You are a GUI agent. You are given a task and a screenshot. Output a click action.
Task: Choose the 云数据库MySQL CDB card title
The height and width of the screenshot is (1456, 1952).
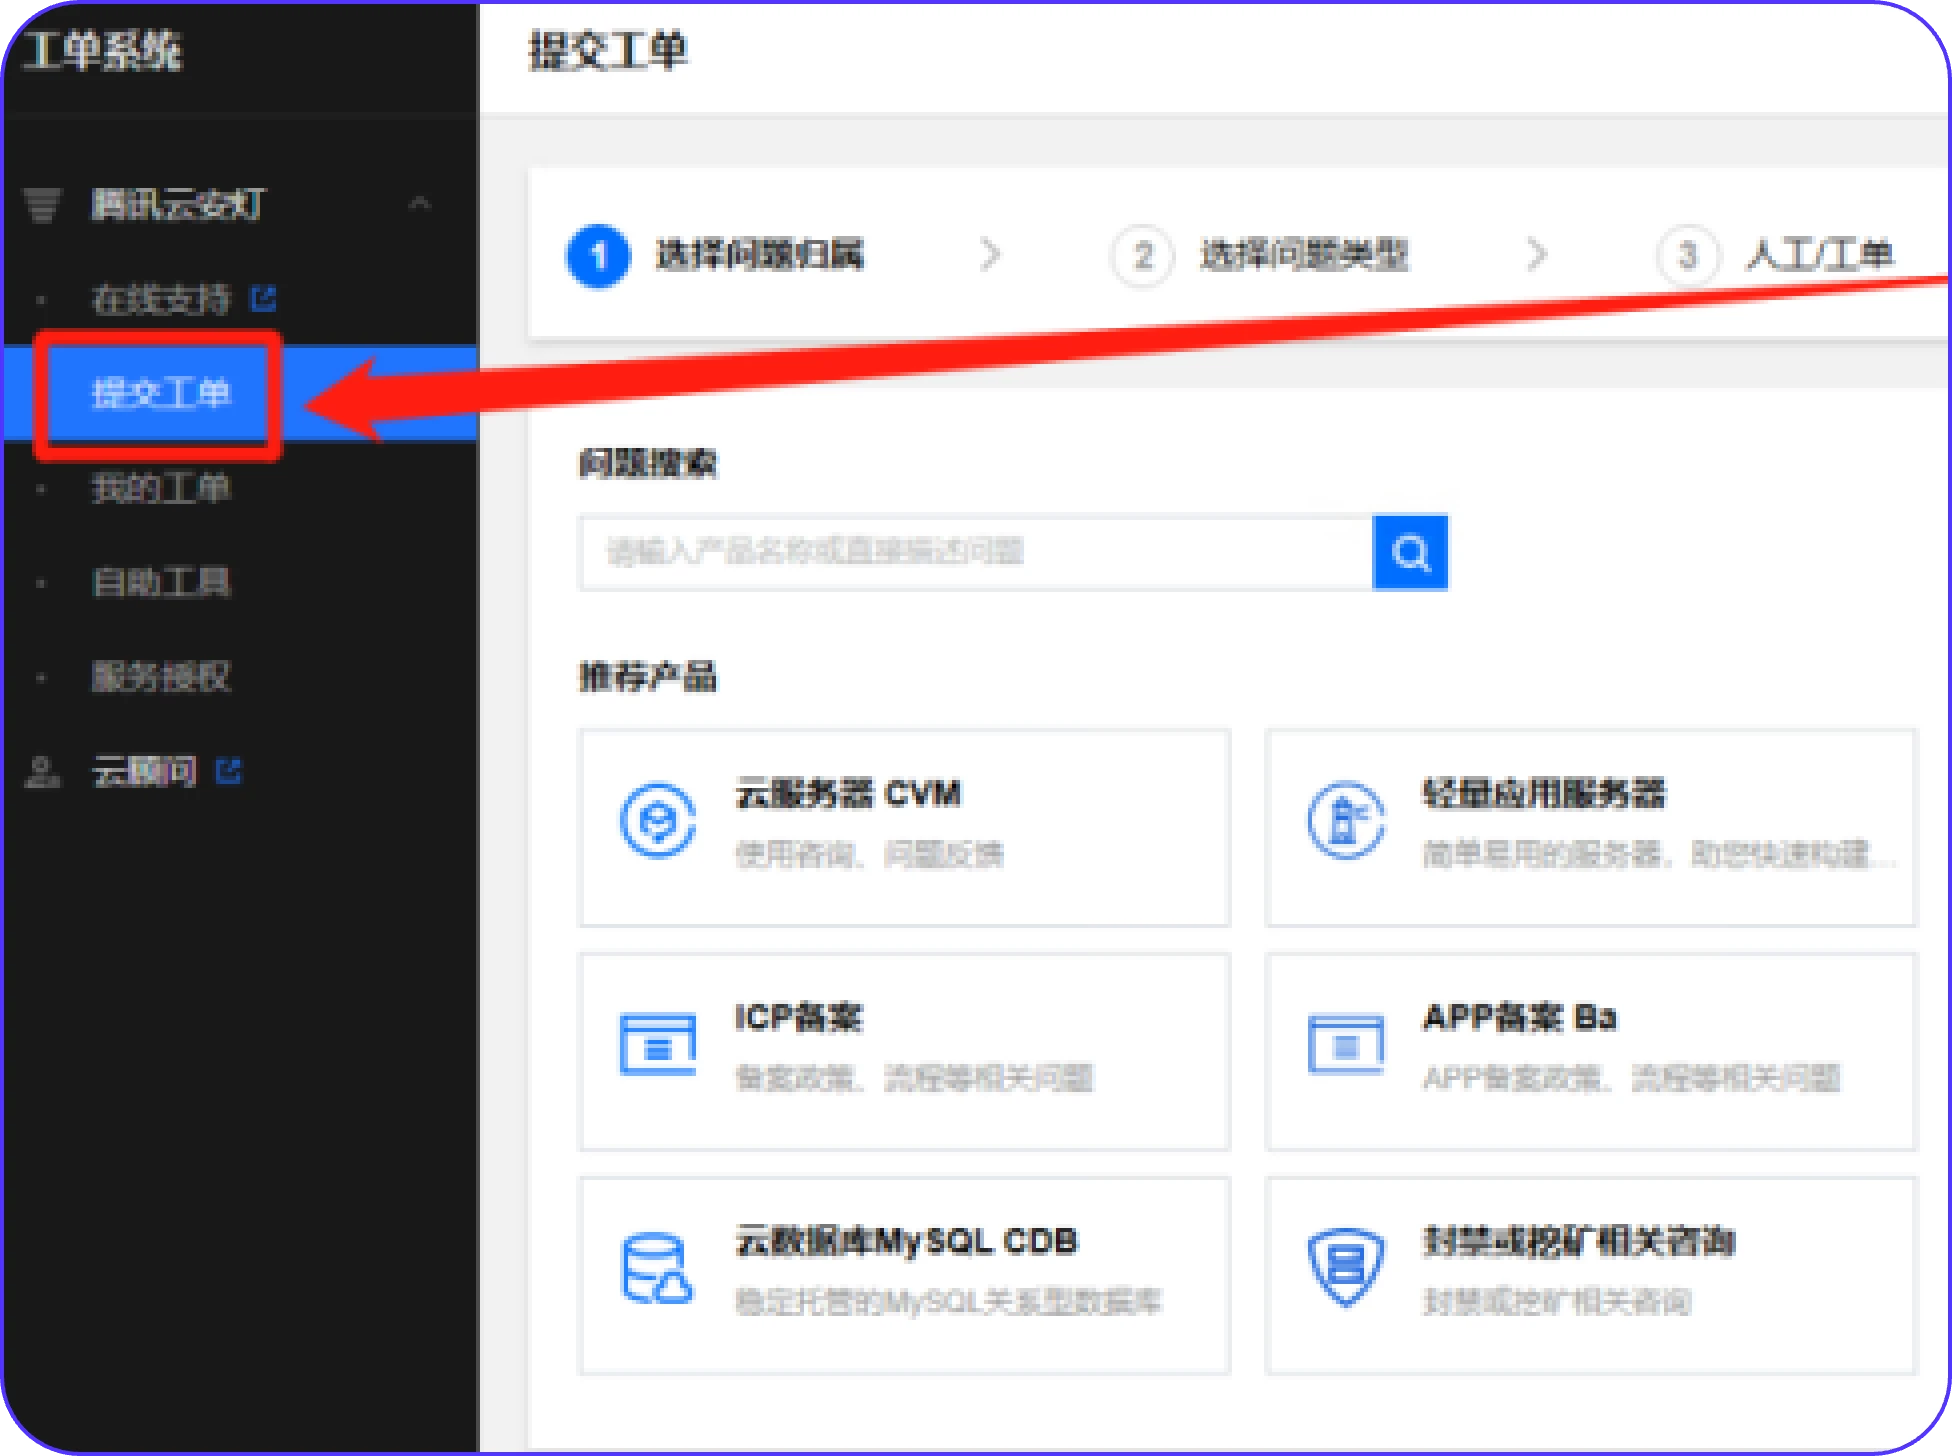pos(907,1242)
